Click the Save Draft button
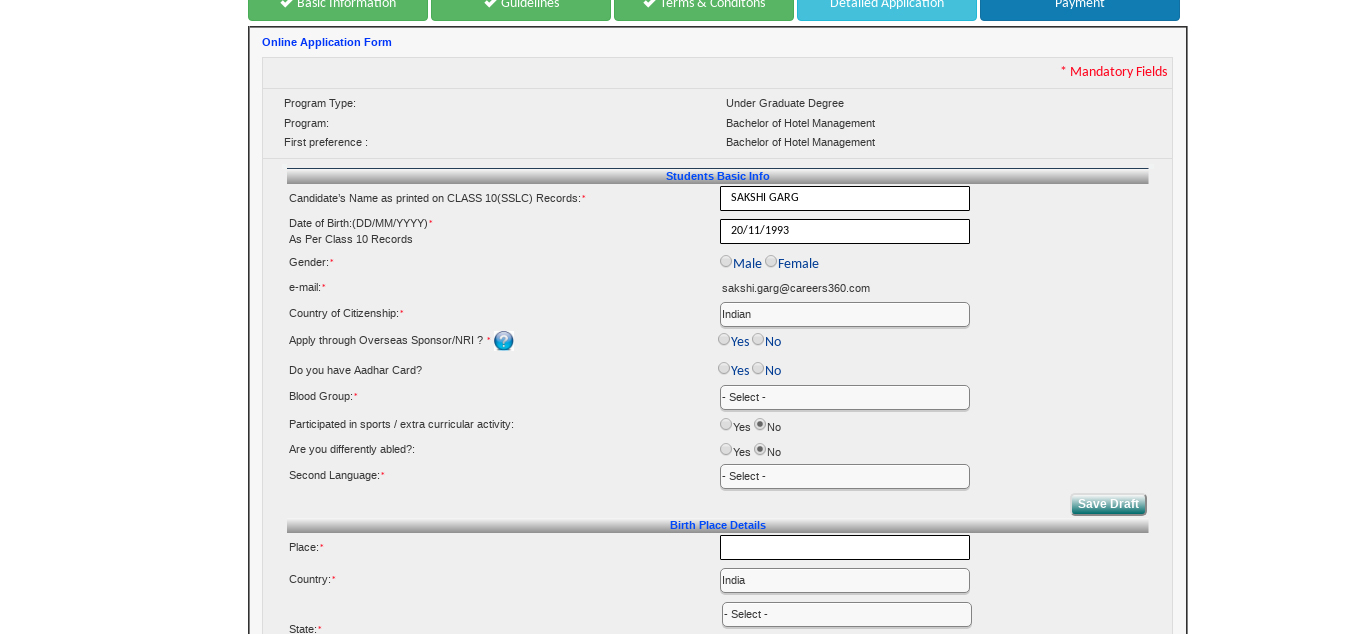Viewport: 1366px width, 634px height. [x=1108, y=504]
